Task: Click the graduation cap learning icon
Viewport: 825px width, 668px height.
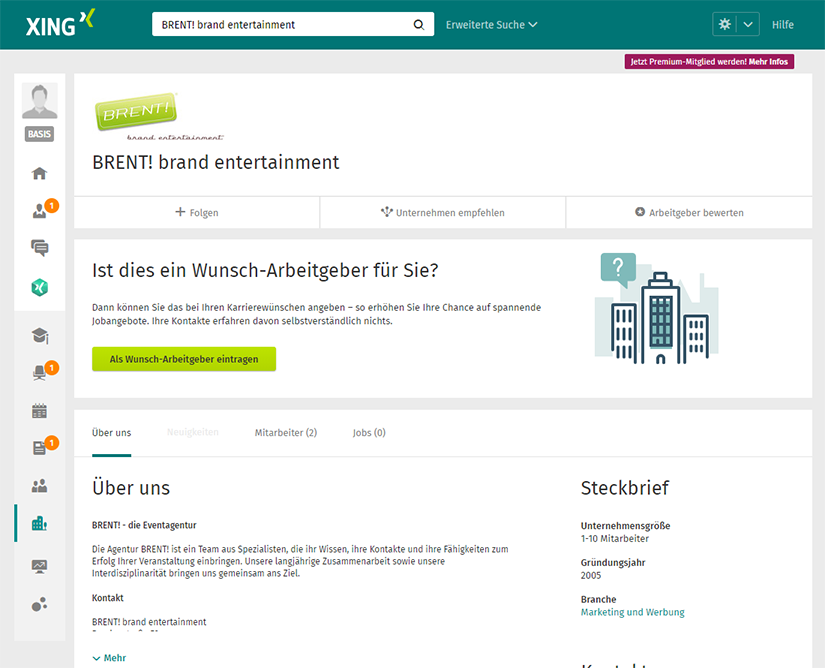Action: [x=39, y=336]
